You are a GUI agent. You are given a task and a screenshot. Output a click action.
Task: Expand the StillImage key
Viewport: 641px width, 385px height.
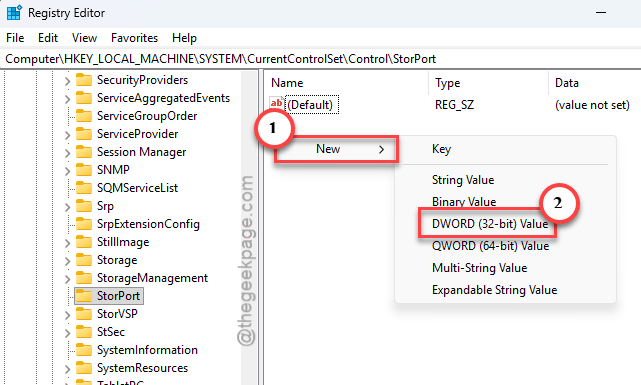67,243
